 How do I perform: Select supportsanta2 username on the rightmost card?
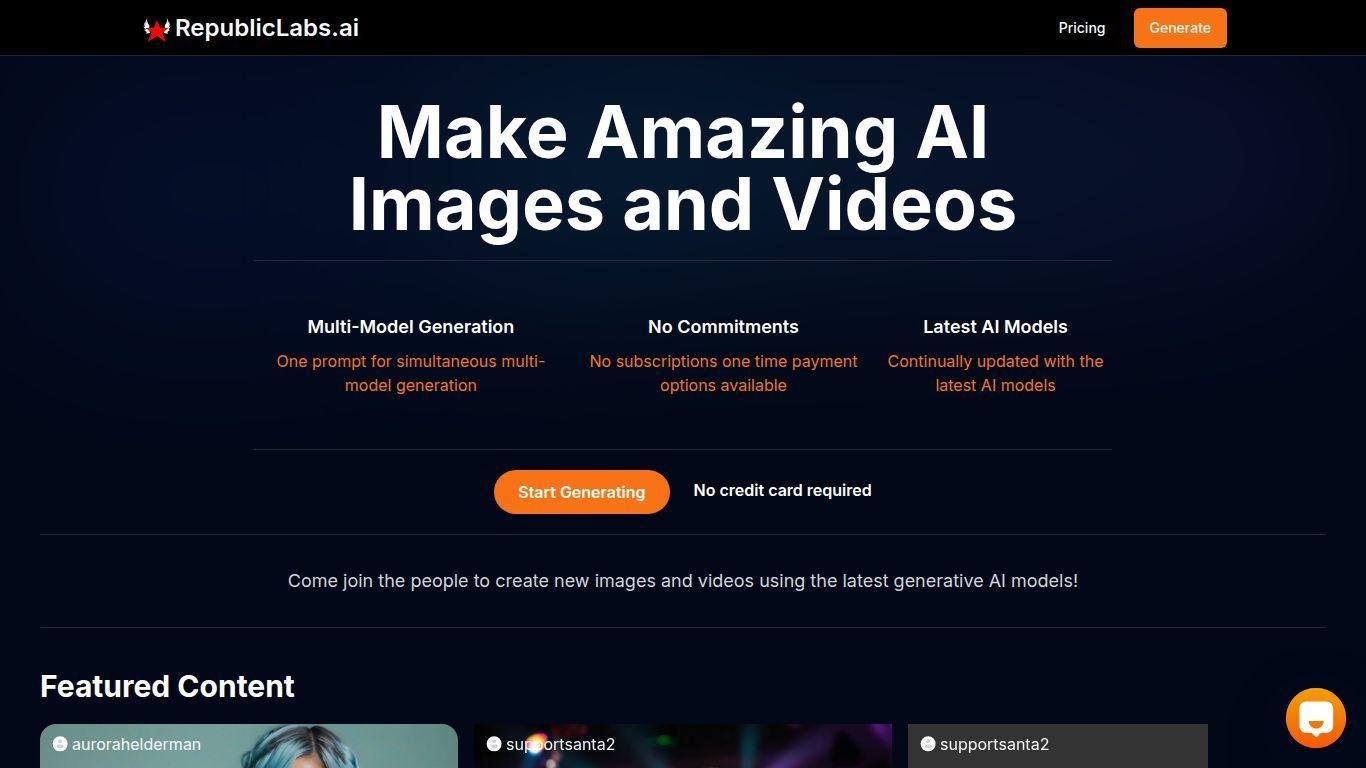994,744
